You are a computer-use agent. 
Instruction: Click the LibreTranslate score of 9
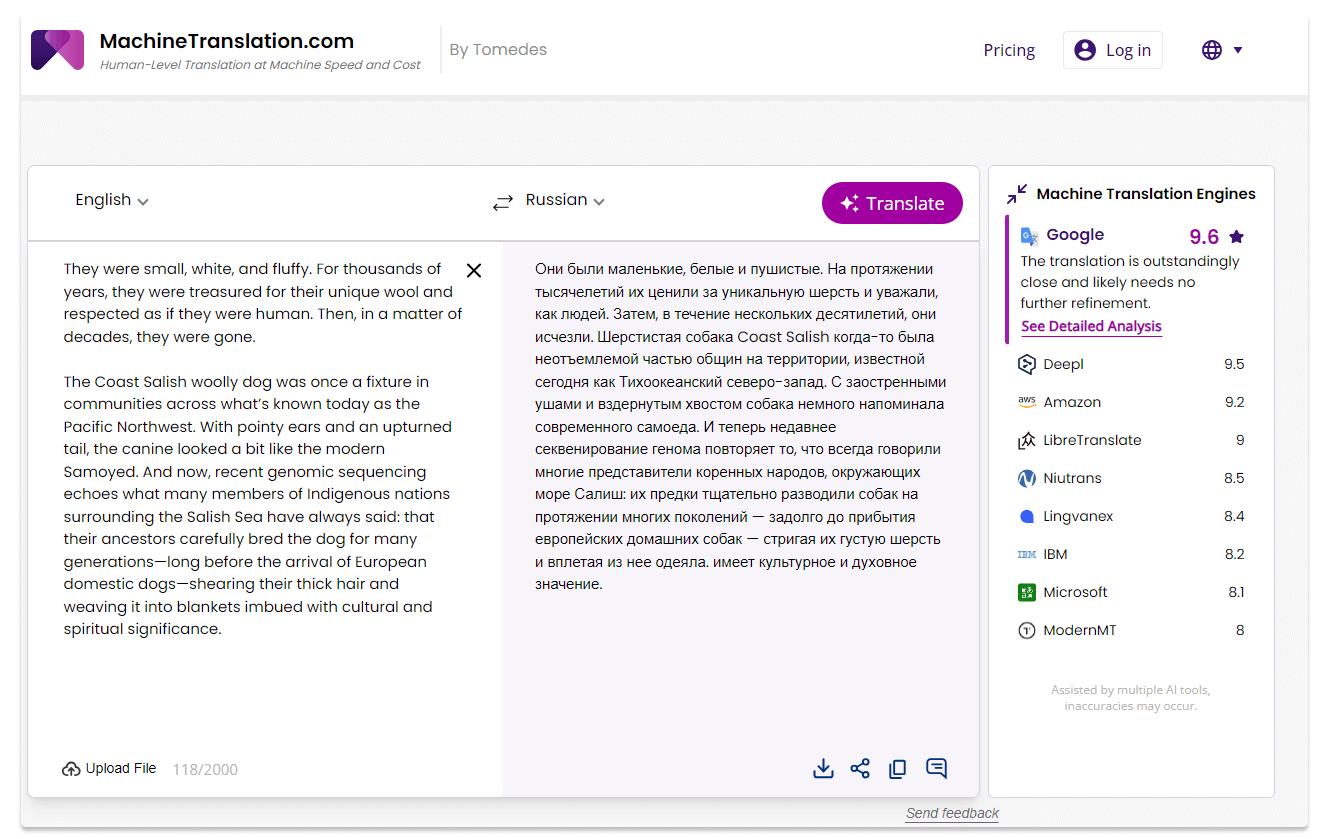click(1240, 440)
